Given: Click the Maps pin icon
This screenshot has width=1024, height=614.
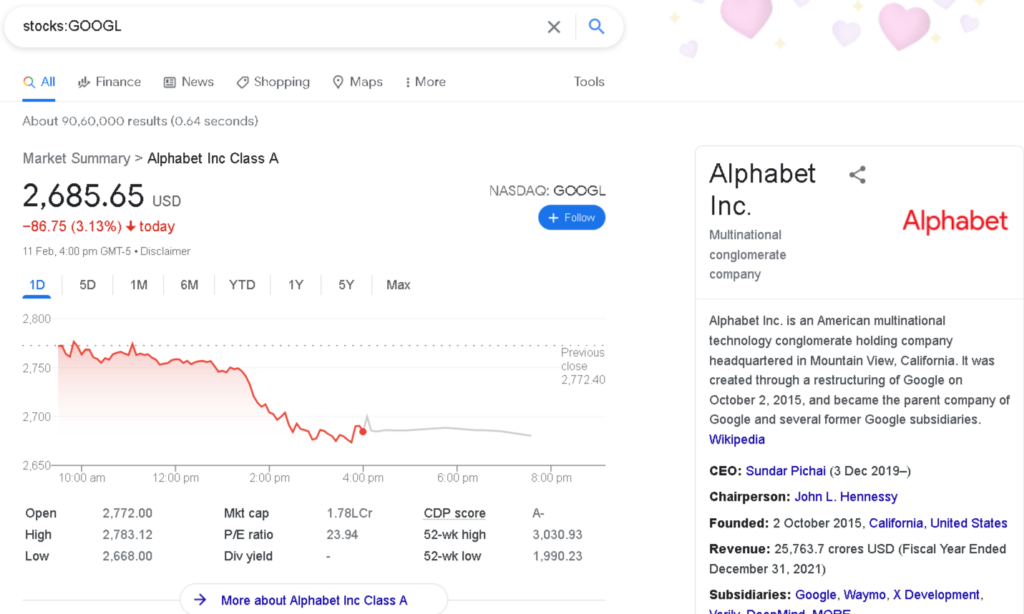Looking at the screenshot, I should pos(339,82).
